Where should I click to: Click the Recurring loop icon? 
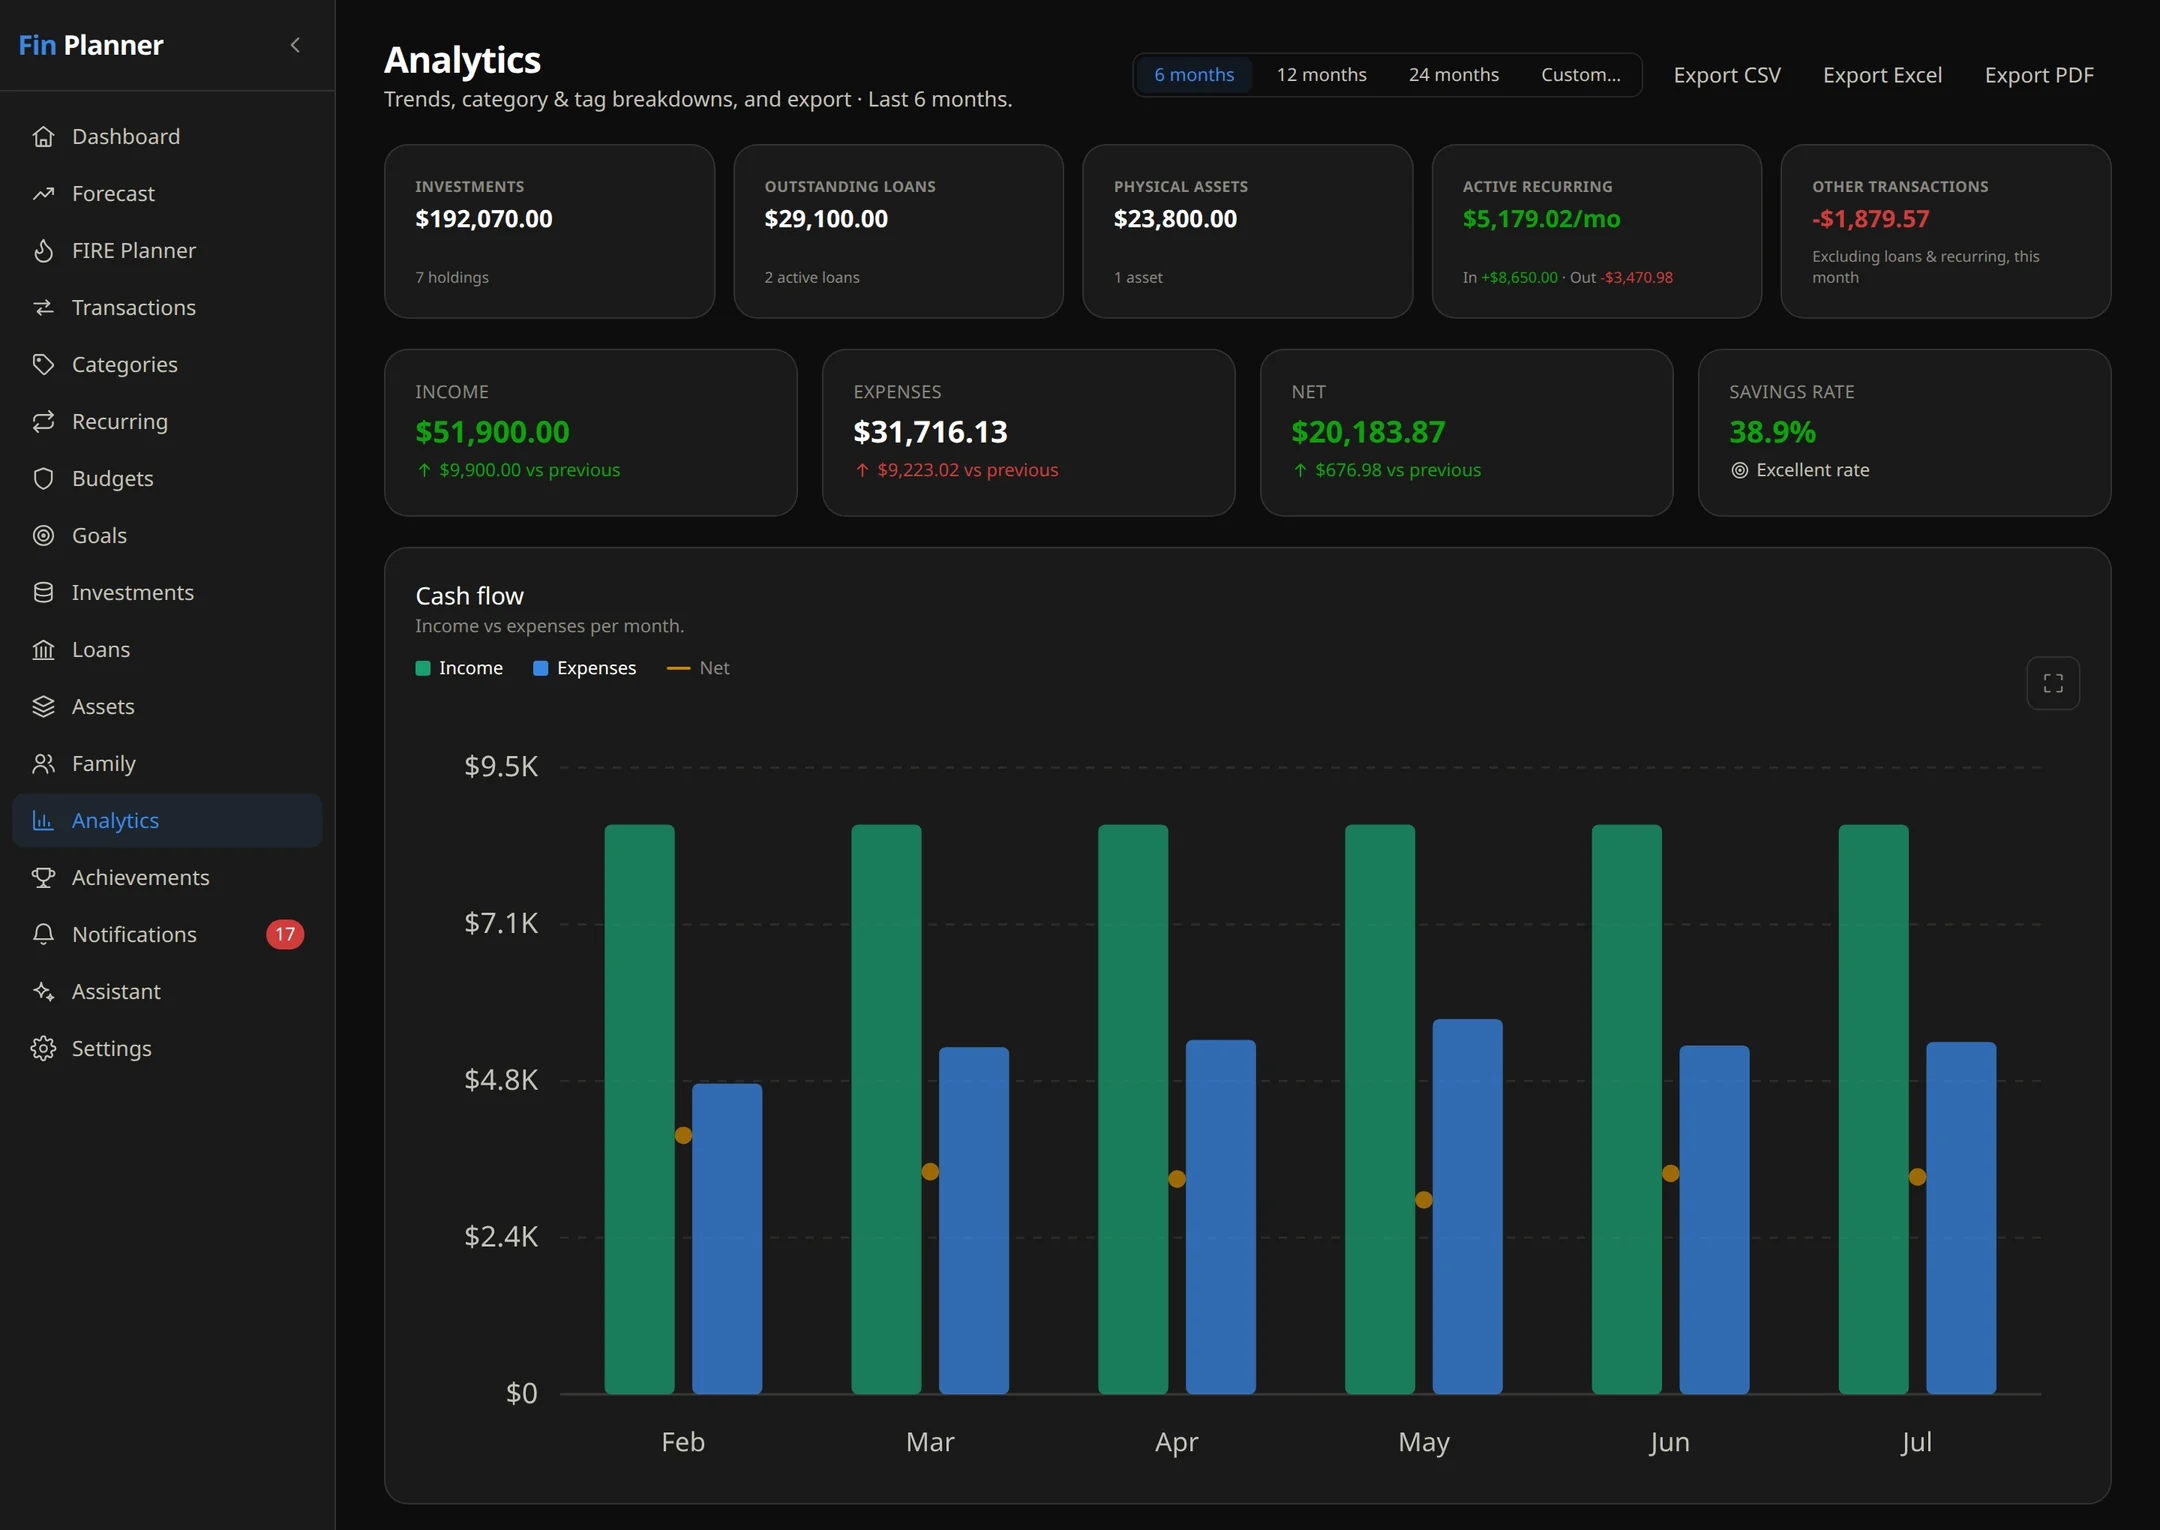[43, 421]
